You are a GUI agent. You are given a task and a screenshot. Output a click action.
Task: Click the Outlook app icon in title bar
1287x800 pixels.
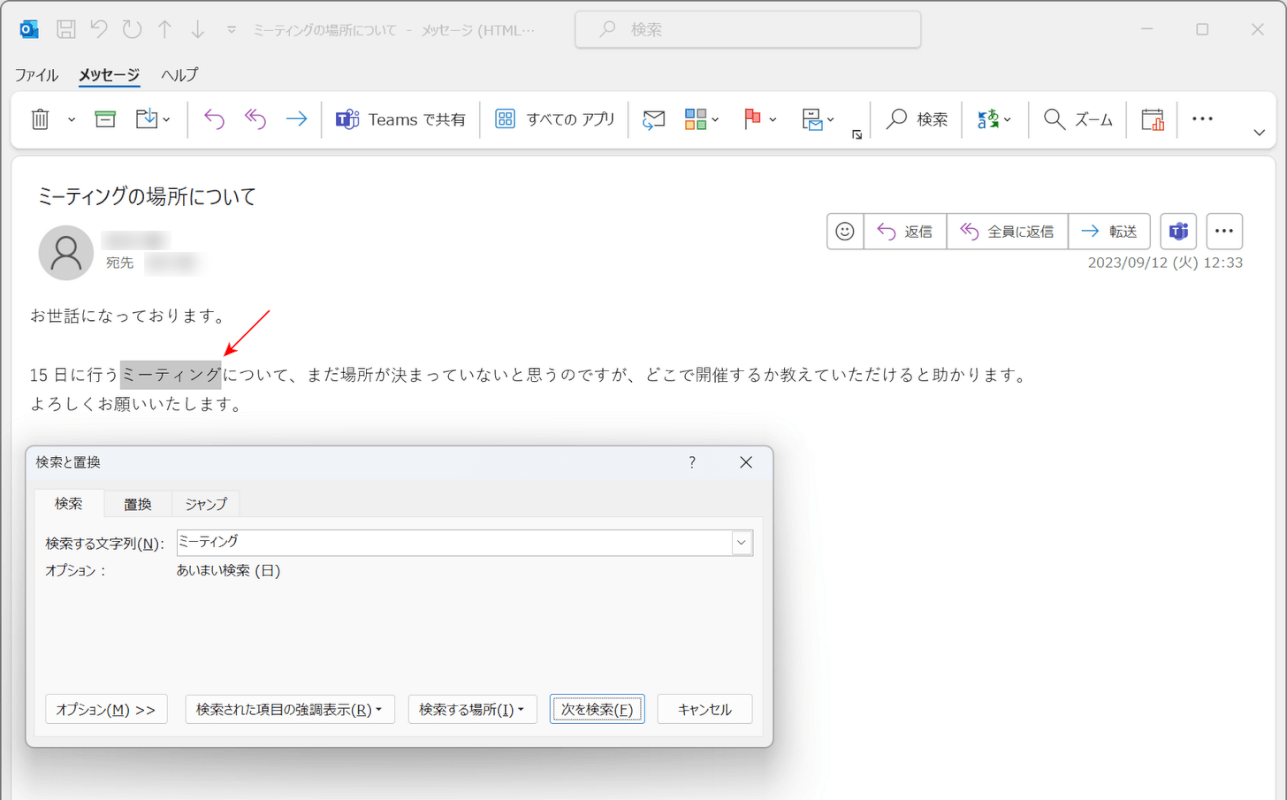[x=29, y=30]
